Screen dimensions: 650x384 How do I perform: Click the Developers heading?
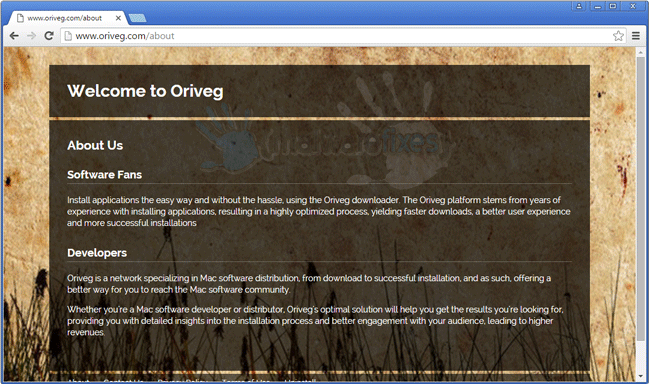97,253
